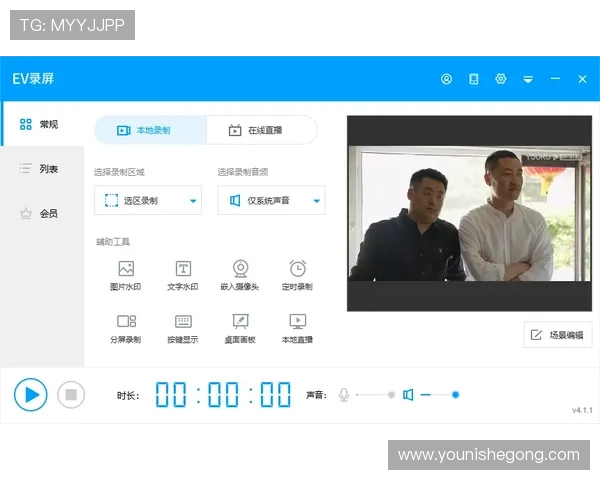Open the 文字水印 tool
This screenshot has height=480, width=600.
point(183,276)
